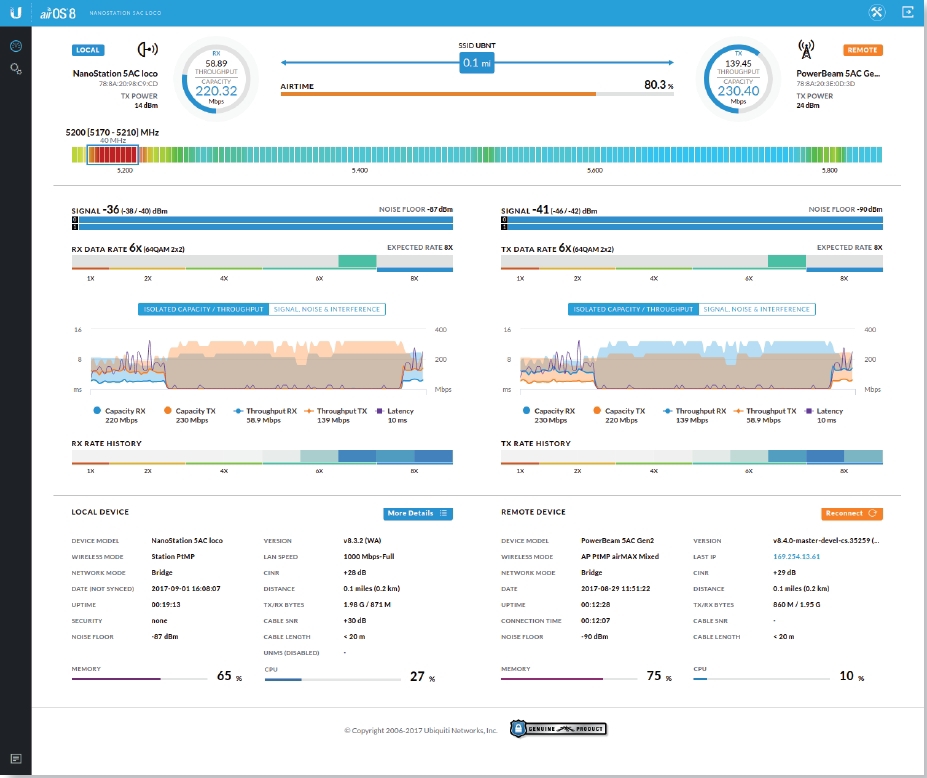Open the tools wrench icon
Viewport: 927px width, 778px height.
[876, 12]
